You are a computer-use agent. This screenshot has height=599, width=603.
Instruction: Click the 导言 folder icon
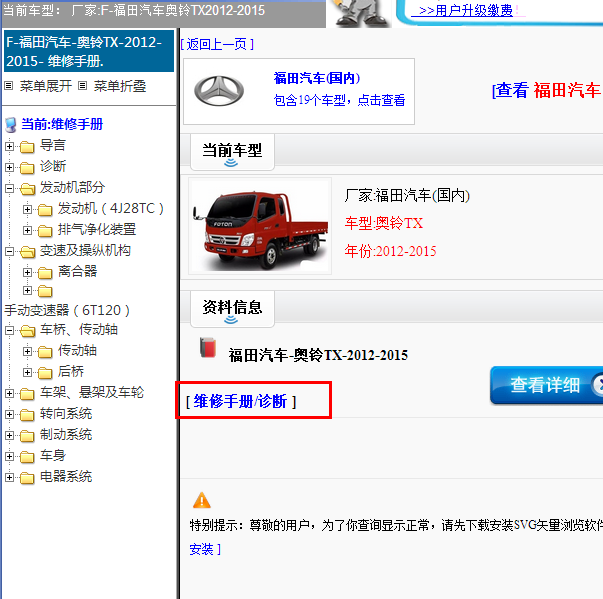(27, 146)
